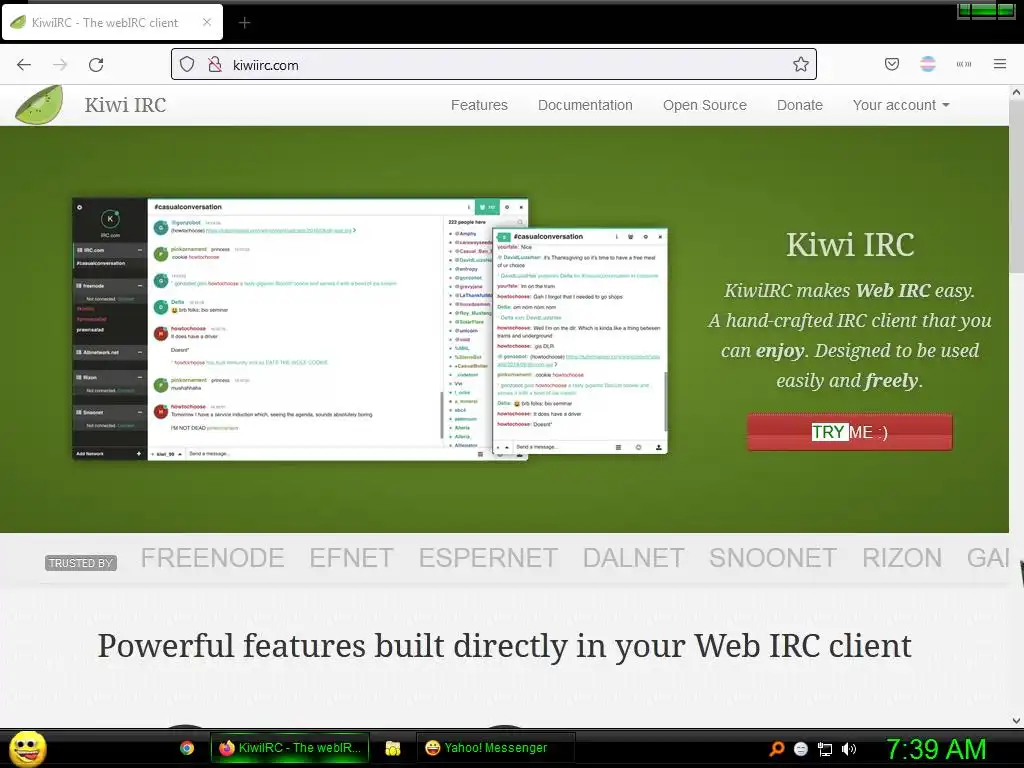Open the Firefox hamburger menu
Screen dimensions: 1024x768
coord(999,64)
